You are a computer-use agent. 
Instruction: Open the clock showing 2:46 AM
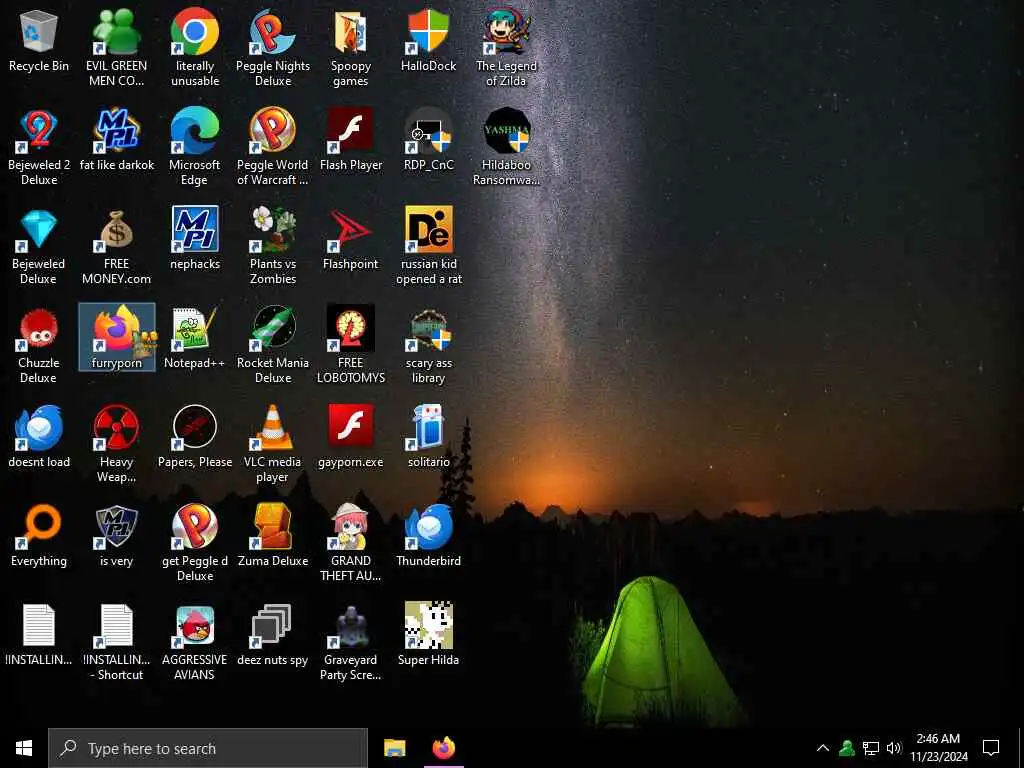[x=938, y=748]
